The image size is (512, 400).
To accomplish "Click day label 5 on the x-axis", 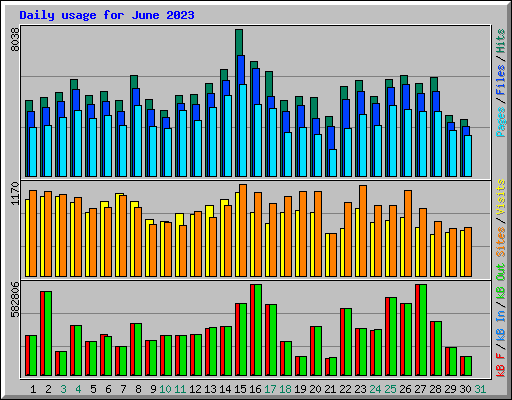I will (x=93, y=389).
